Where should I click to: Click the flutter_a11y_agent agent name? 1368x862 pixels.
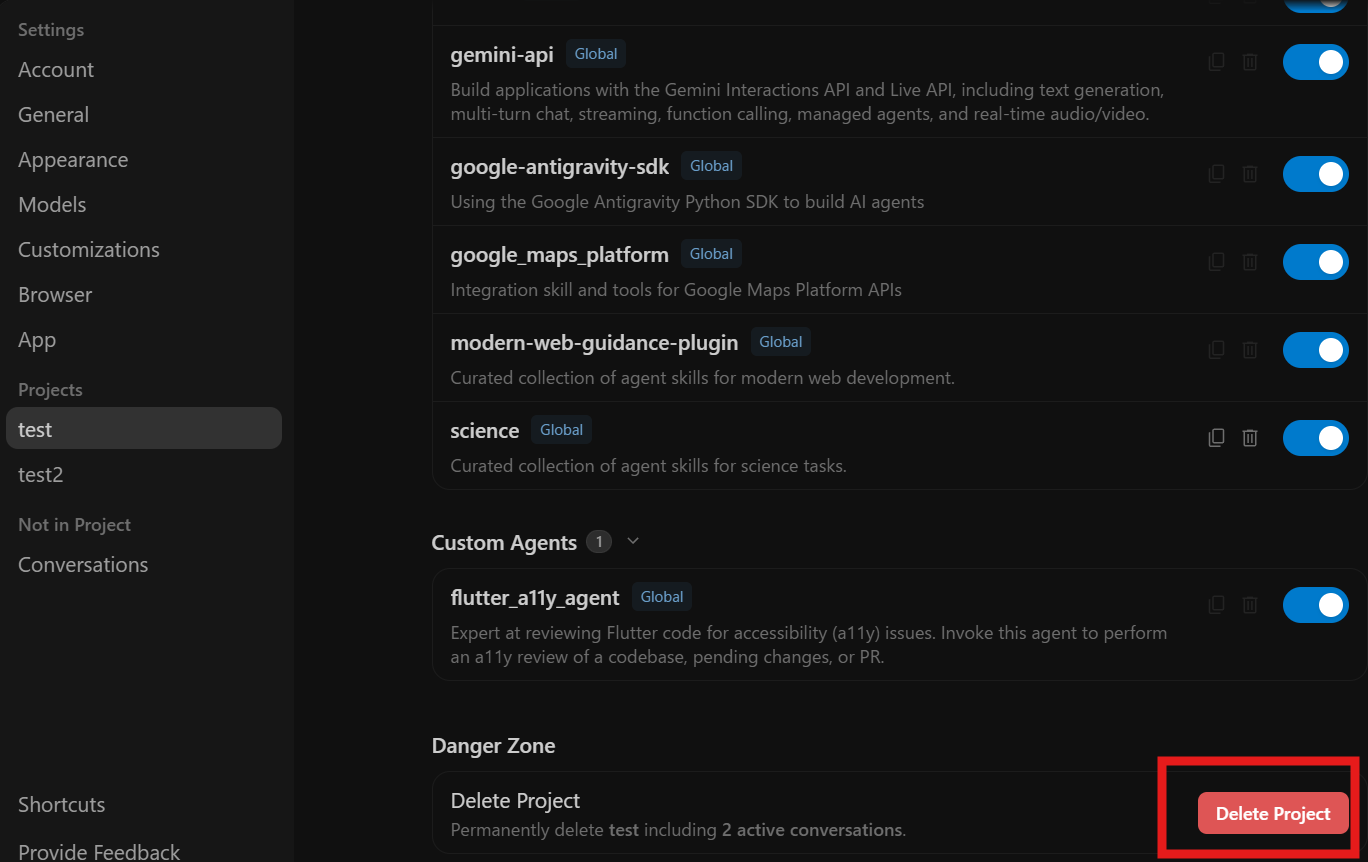point(535,598)
